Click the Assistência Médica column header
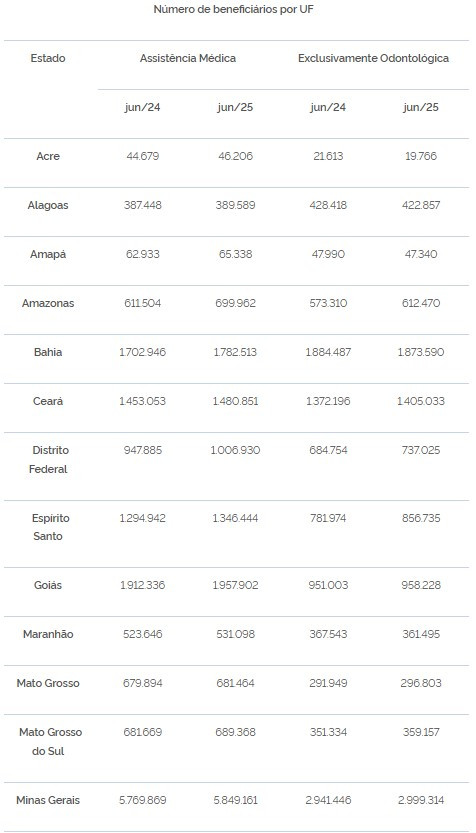 pyautogui.click(x=188, y=58)
